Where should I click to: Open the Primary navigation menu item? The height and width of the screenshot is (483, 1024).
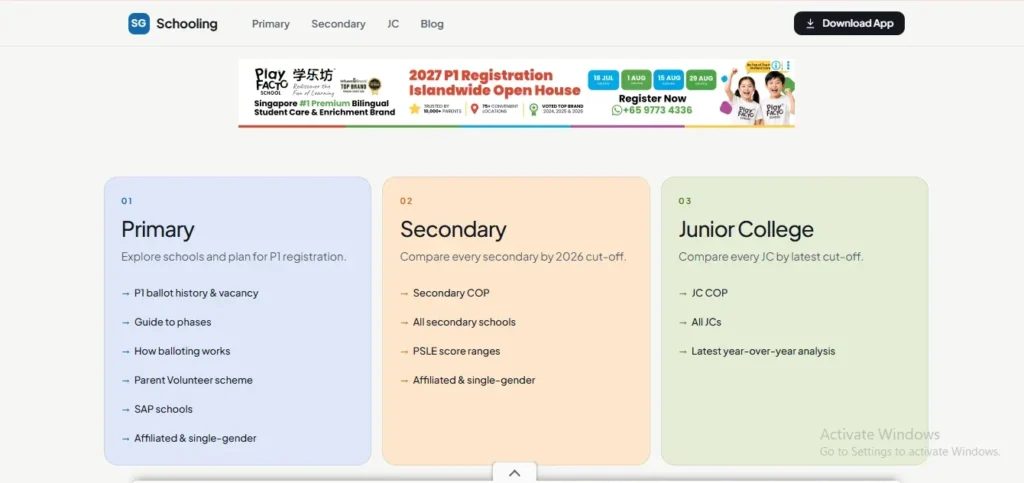[x=270, y=24]
